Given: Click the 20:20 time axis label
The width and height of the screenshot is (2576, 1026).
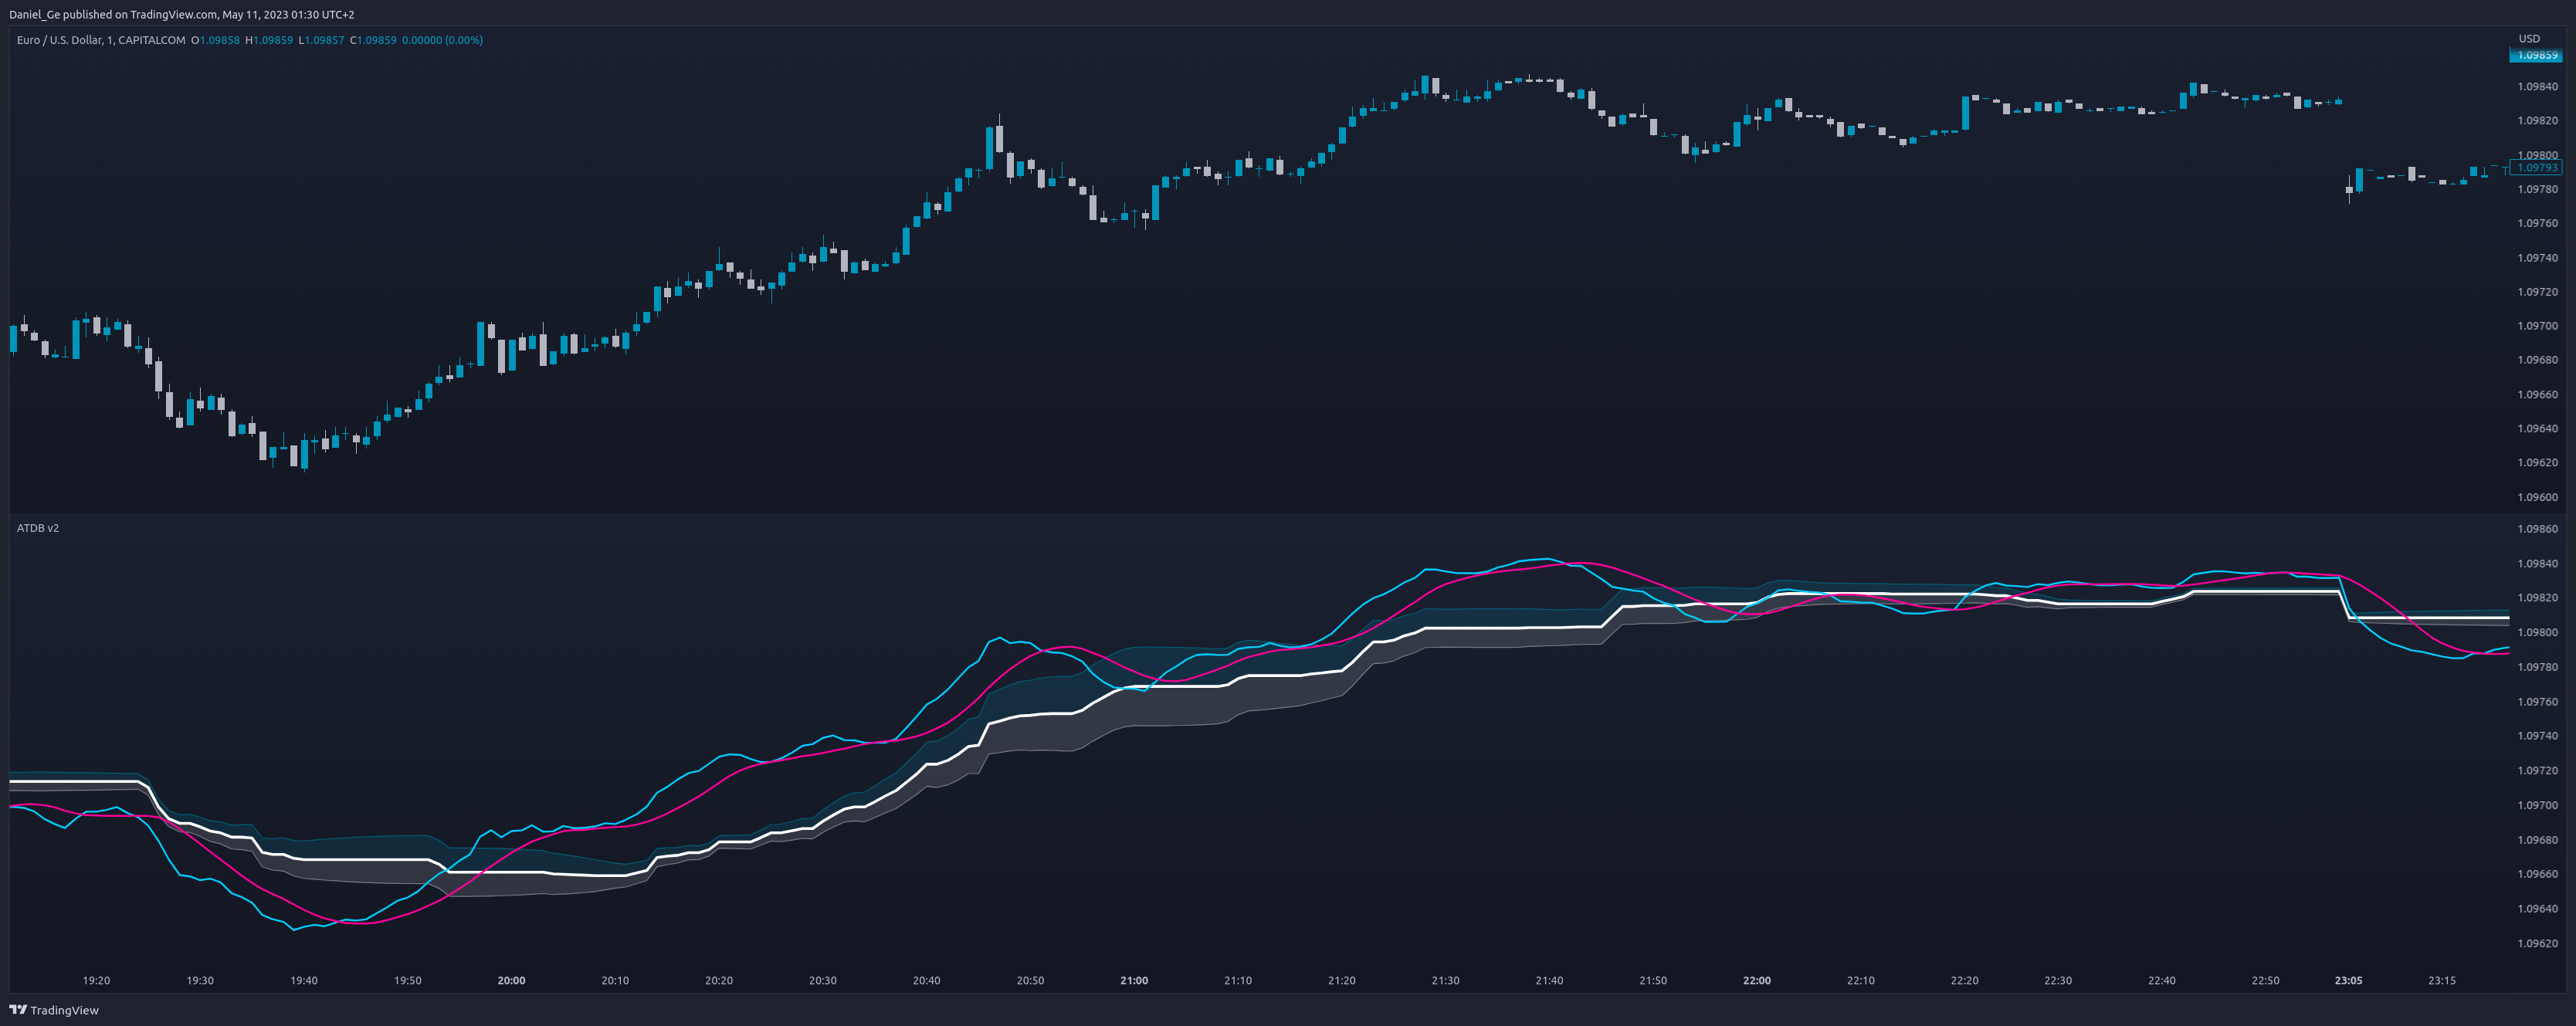Looking at the screenshot, I should click(x=719, y=981).
